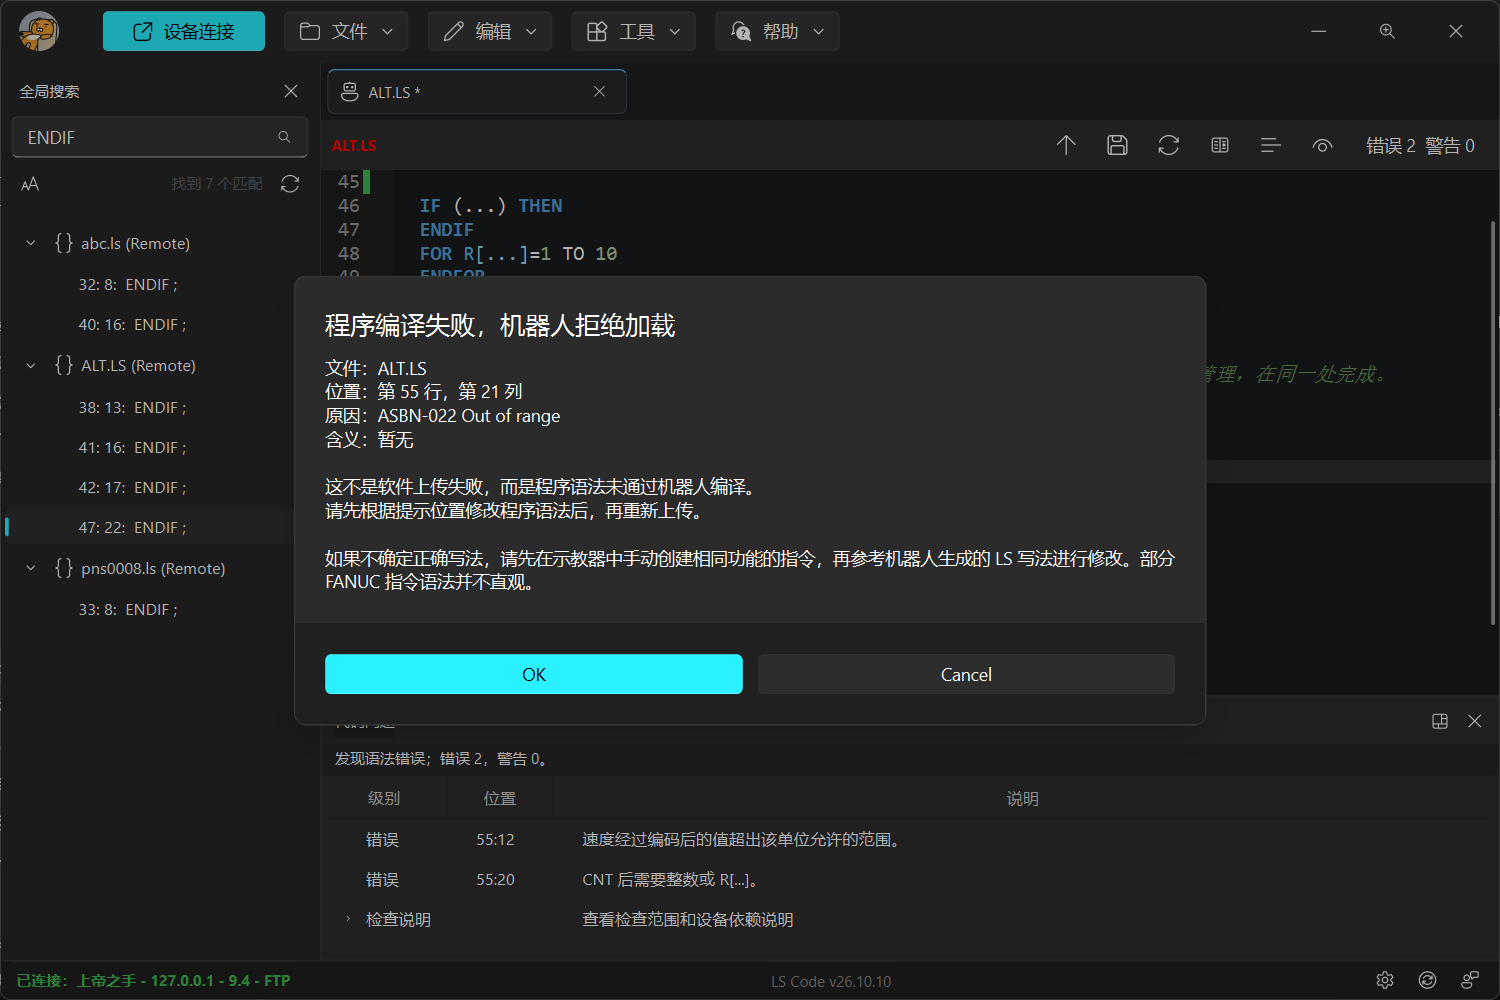Toggle the eye preview icon
This screenshot has width=1500, height=1000.
pyautogui.click(x=1322, y=145)
